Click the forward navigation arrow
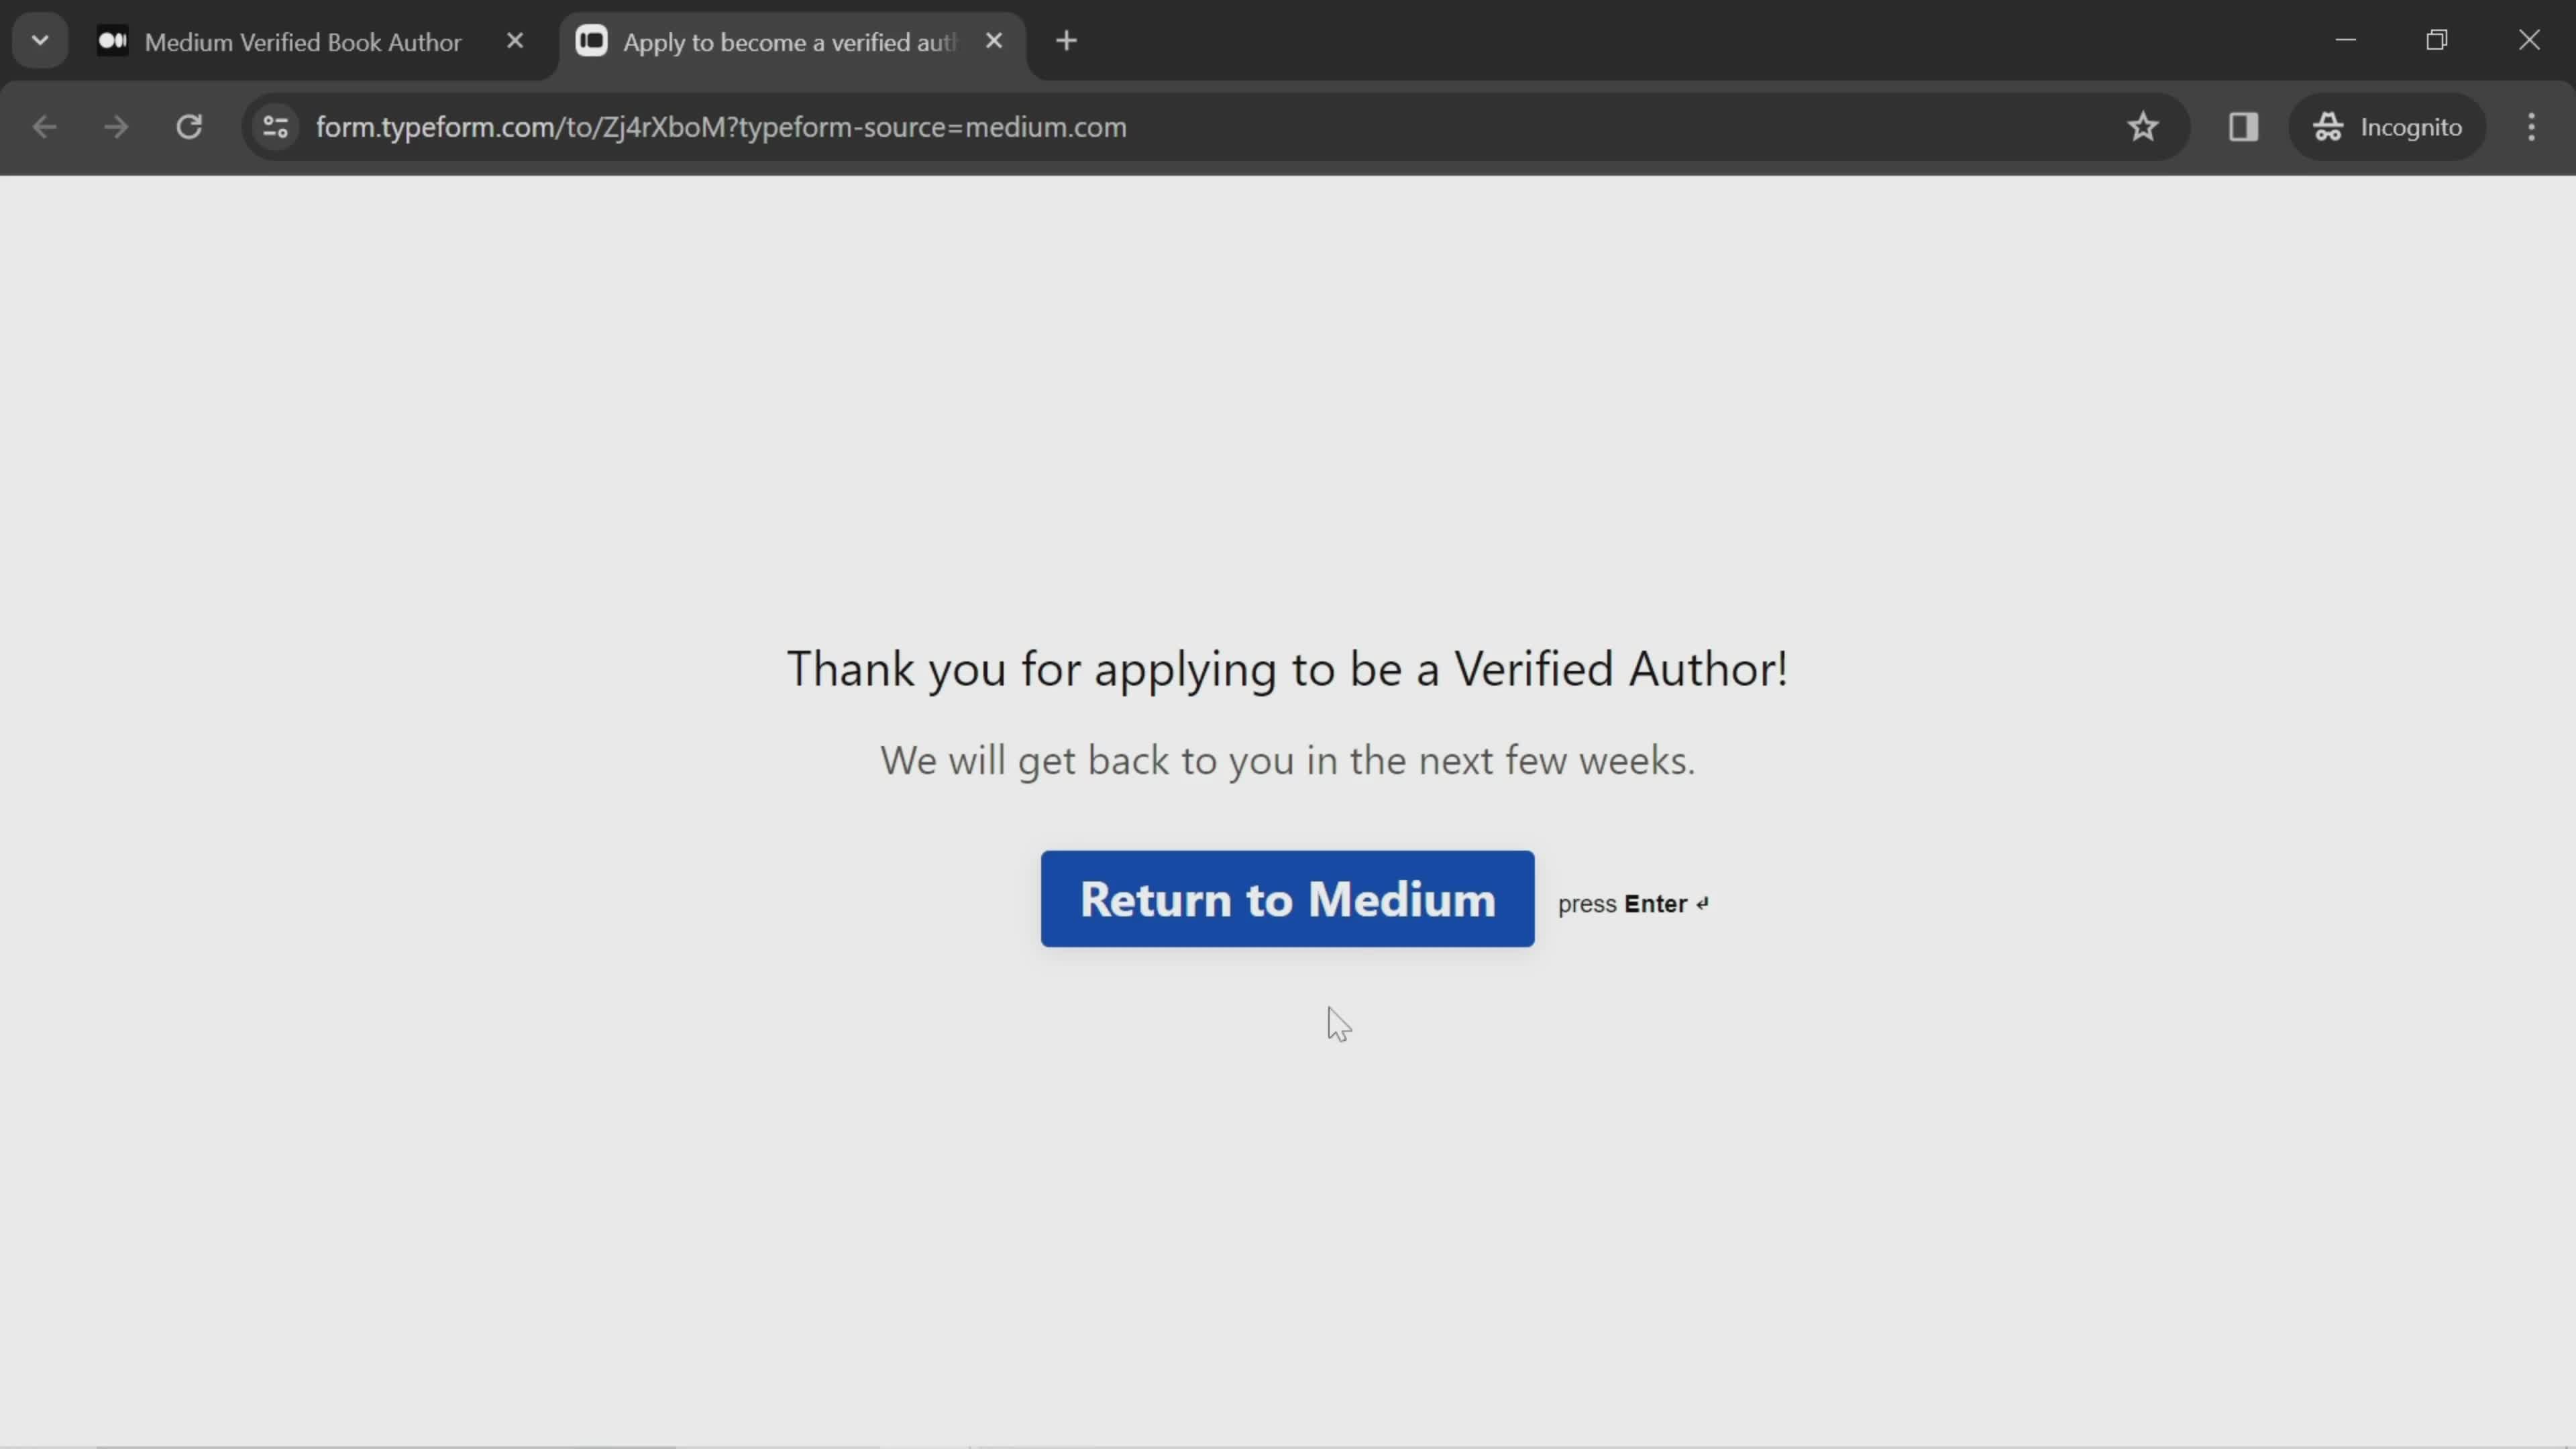Image resolution: width=2576 pixels, height=1449 pixels. (113, 125)
